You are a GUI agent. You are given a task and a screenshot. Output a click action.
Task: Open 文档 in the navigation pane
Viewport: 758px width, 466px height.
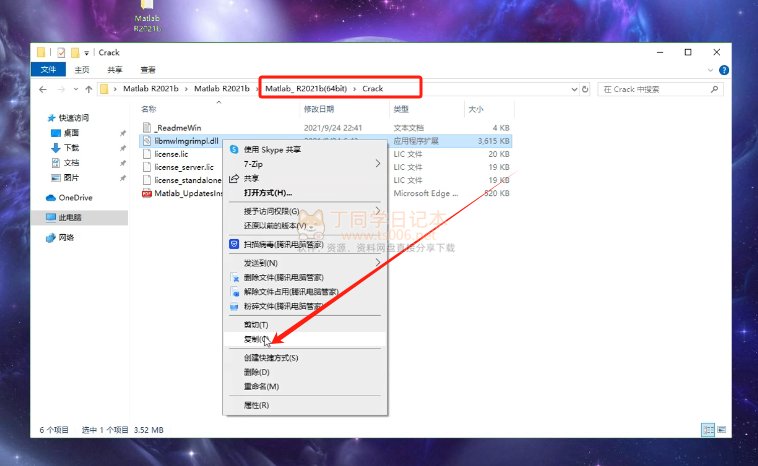[65, 163]
